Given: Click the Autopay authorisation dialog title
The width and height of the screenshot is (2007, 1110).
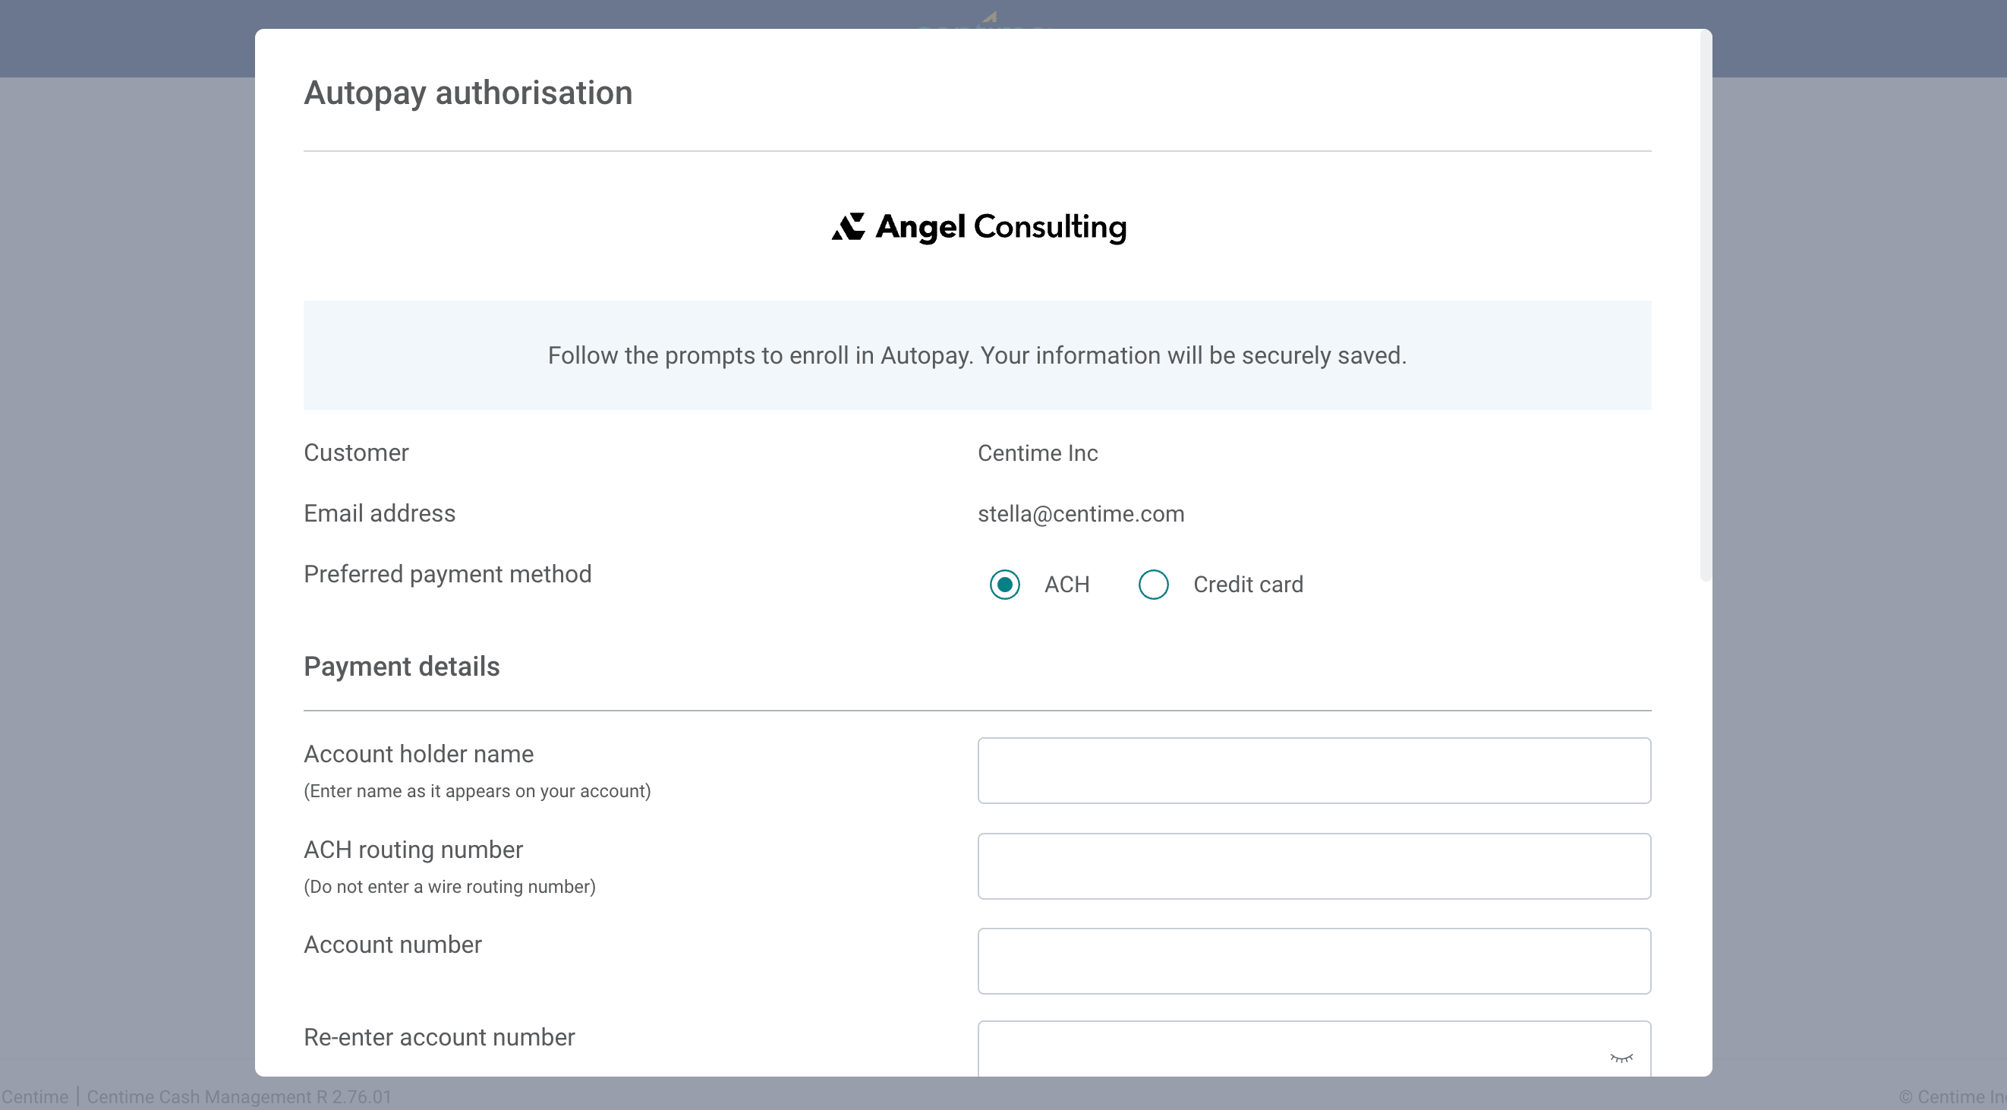Looking at the screenshot, I should (x=468, y=92).
